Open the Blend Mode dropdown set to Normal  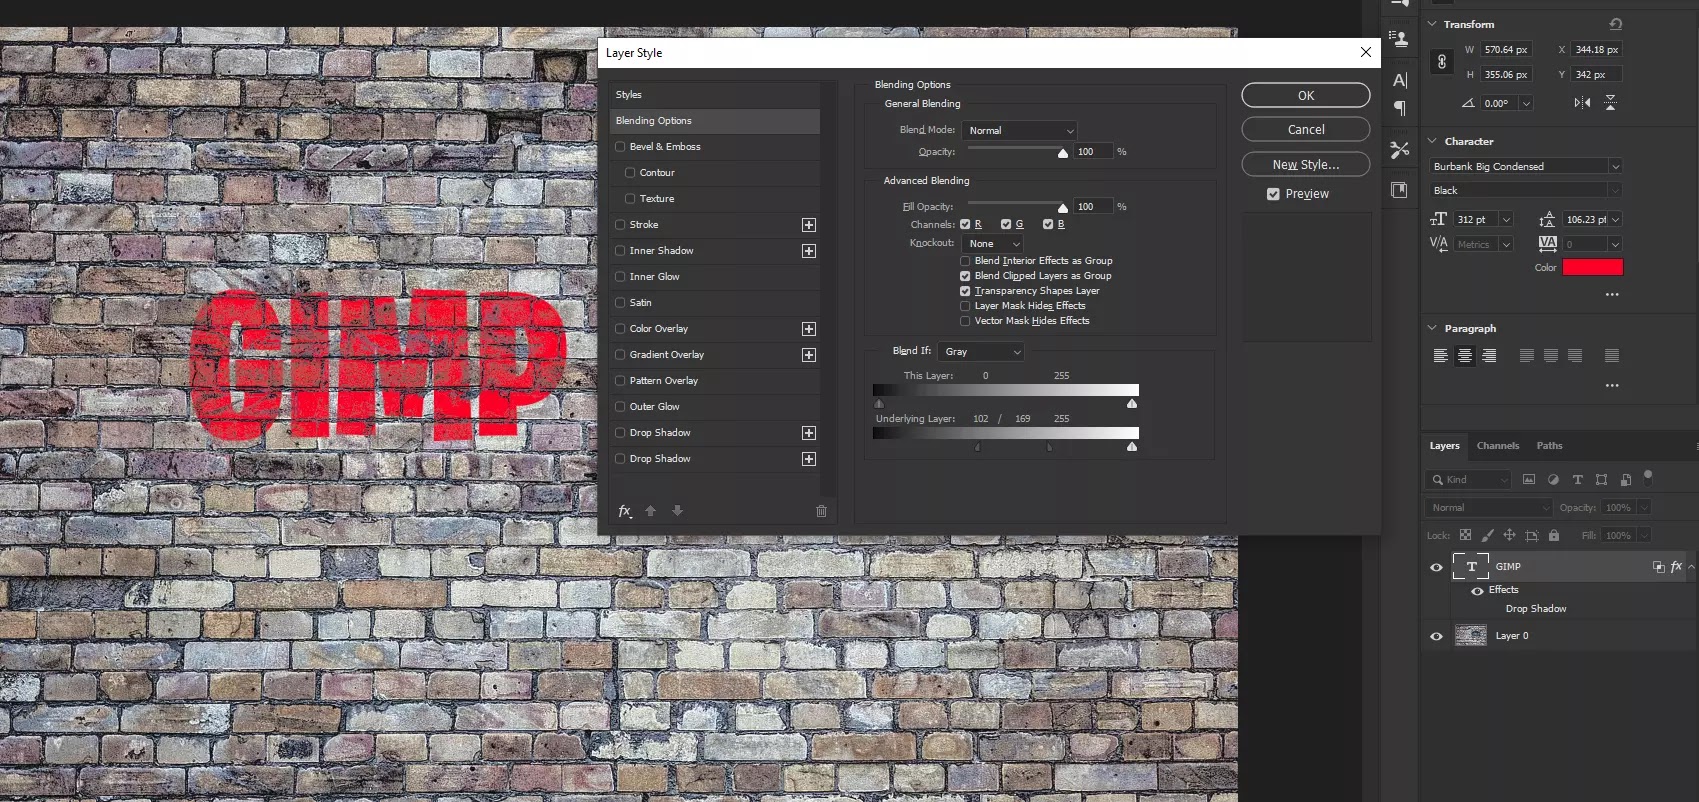[x=1020, y=131]
